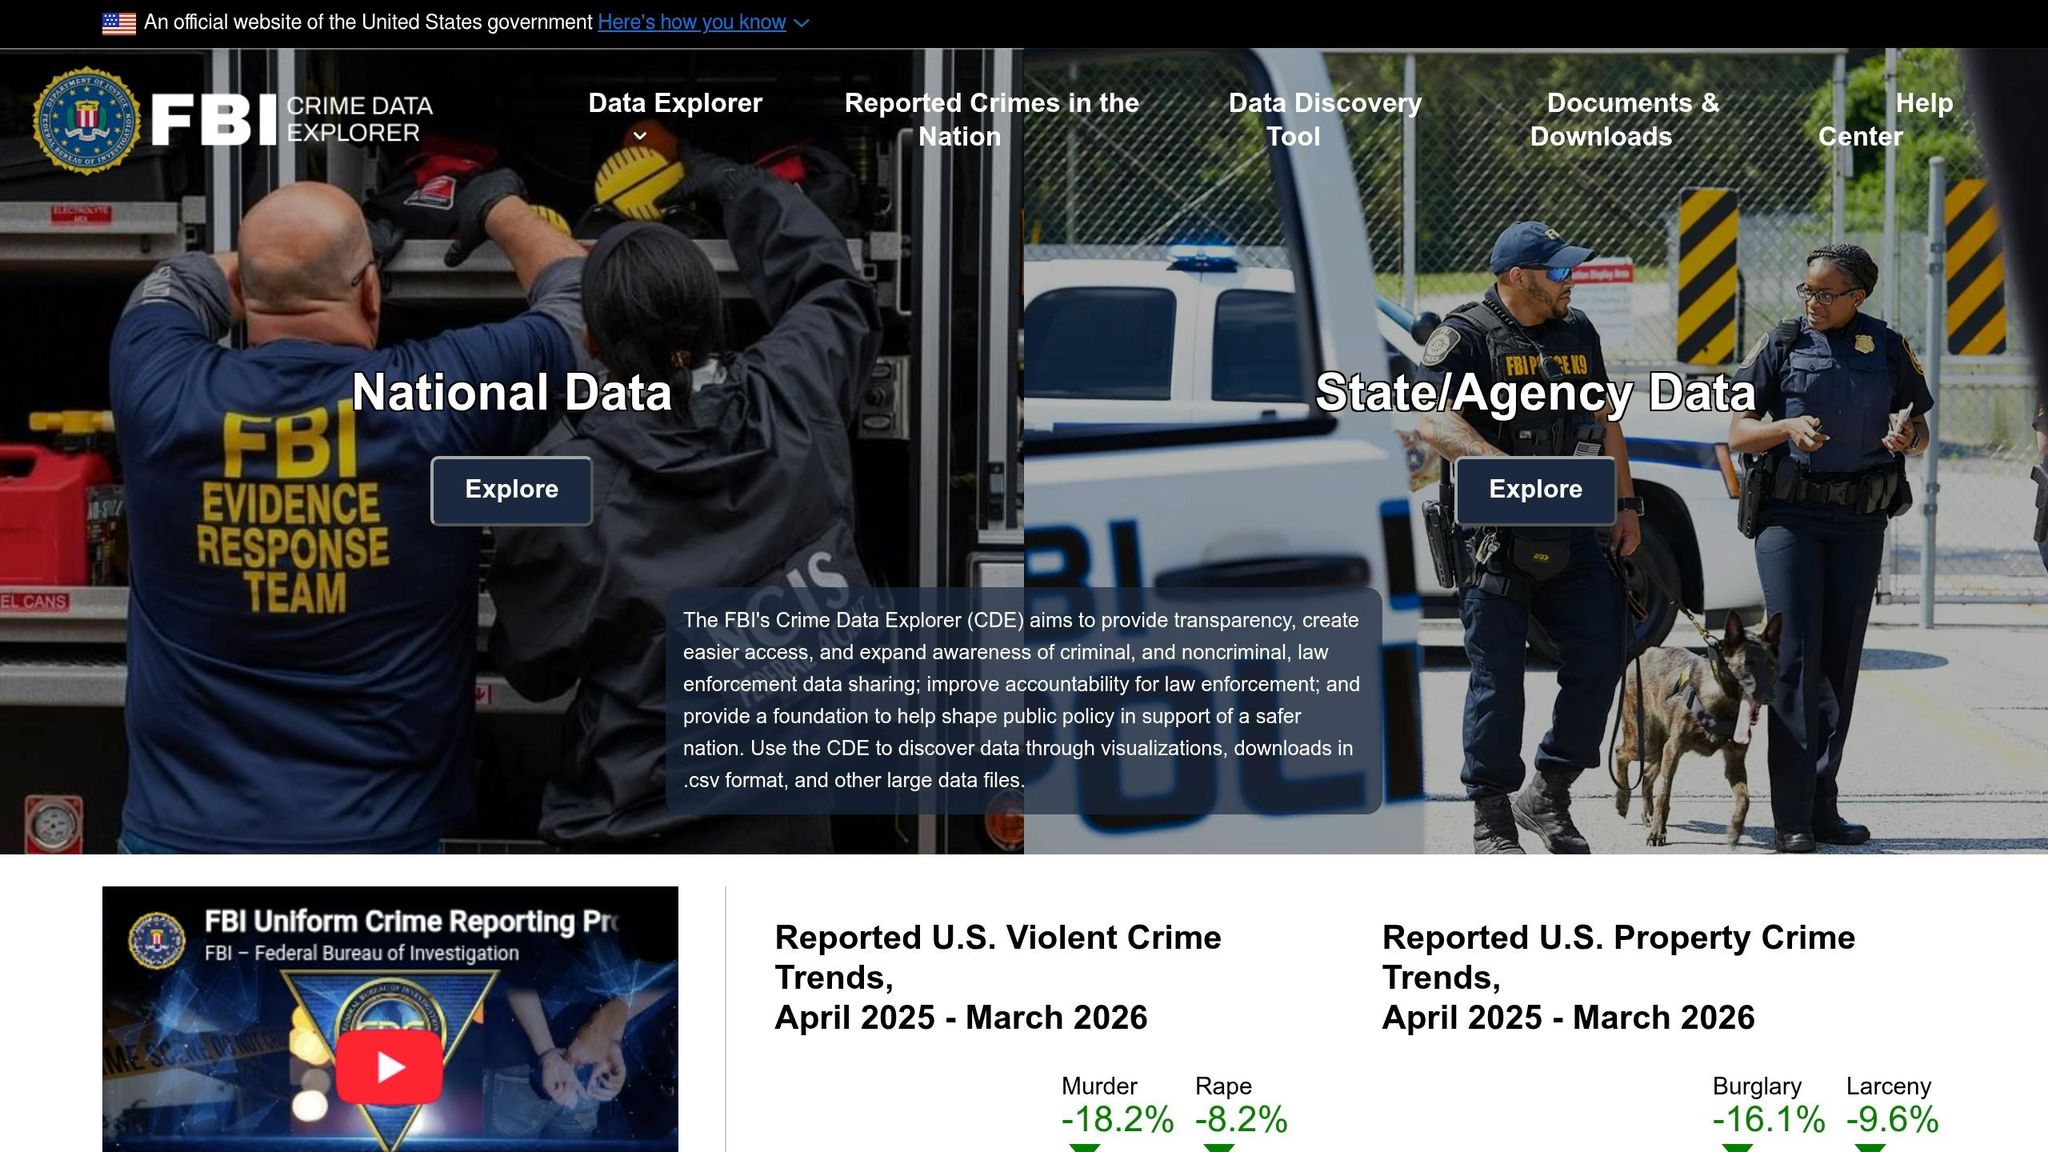Open the Help Center
2048x1152 pixels.
1885,120
